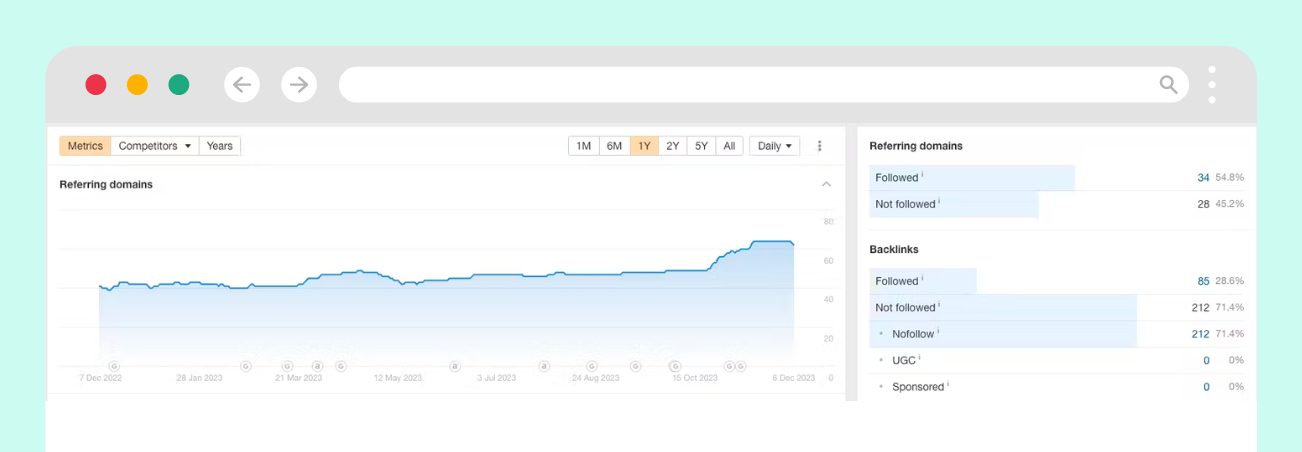The width and height of the screenshot is (1302, 452).
Task: Click info icon beside Sponsored
Action: pos(948,383)
